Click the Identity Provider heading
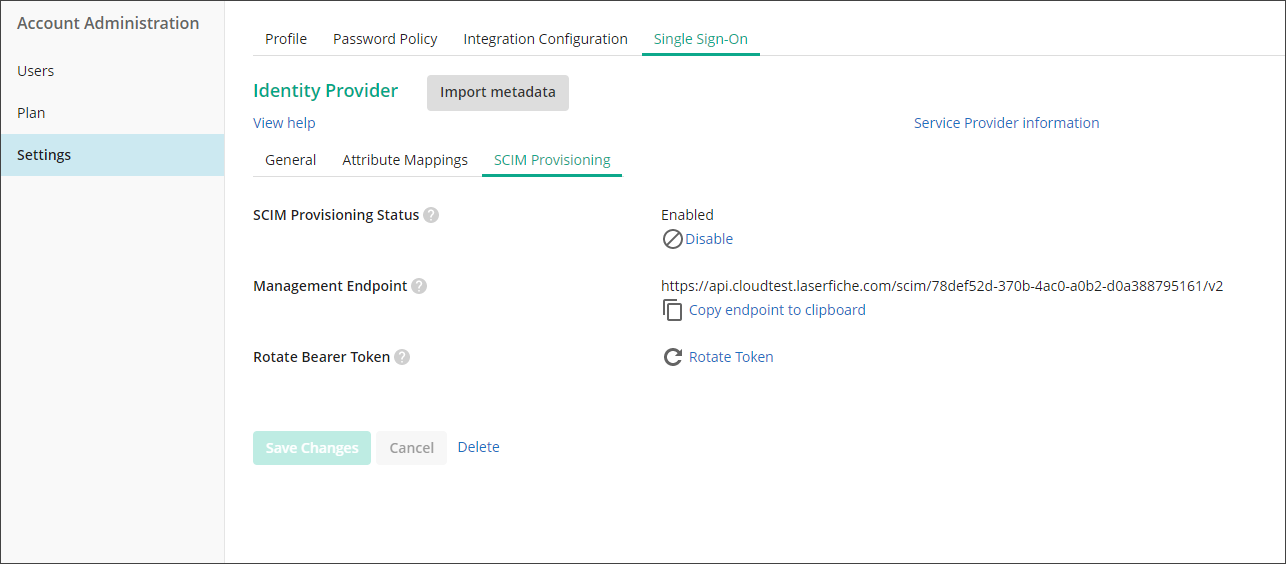The height and width of the screenshot is (564, 1286). point(326,91)
